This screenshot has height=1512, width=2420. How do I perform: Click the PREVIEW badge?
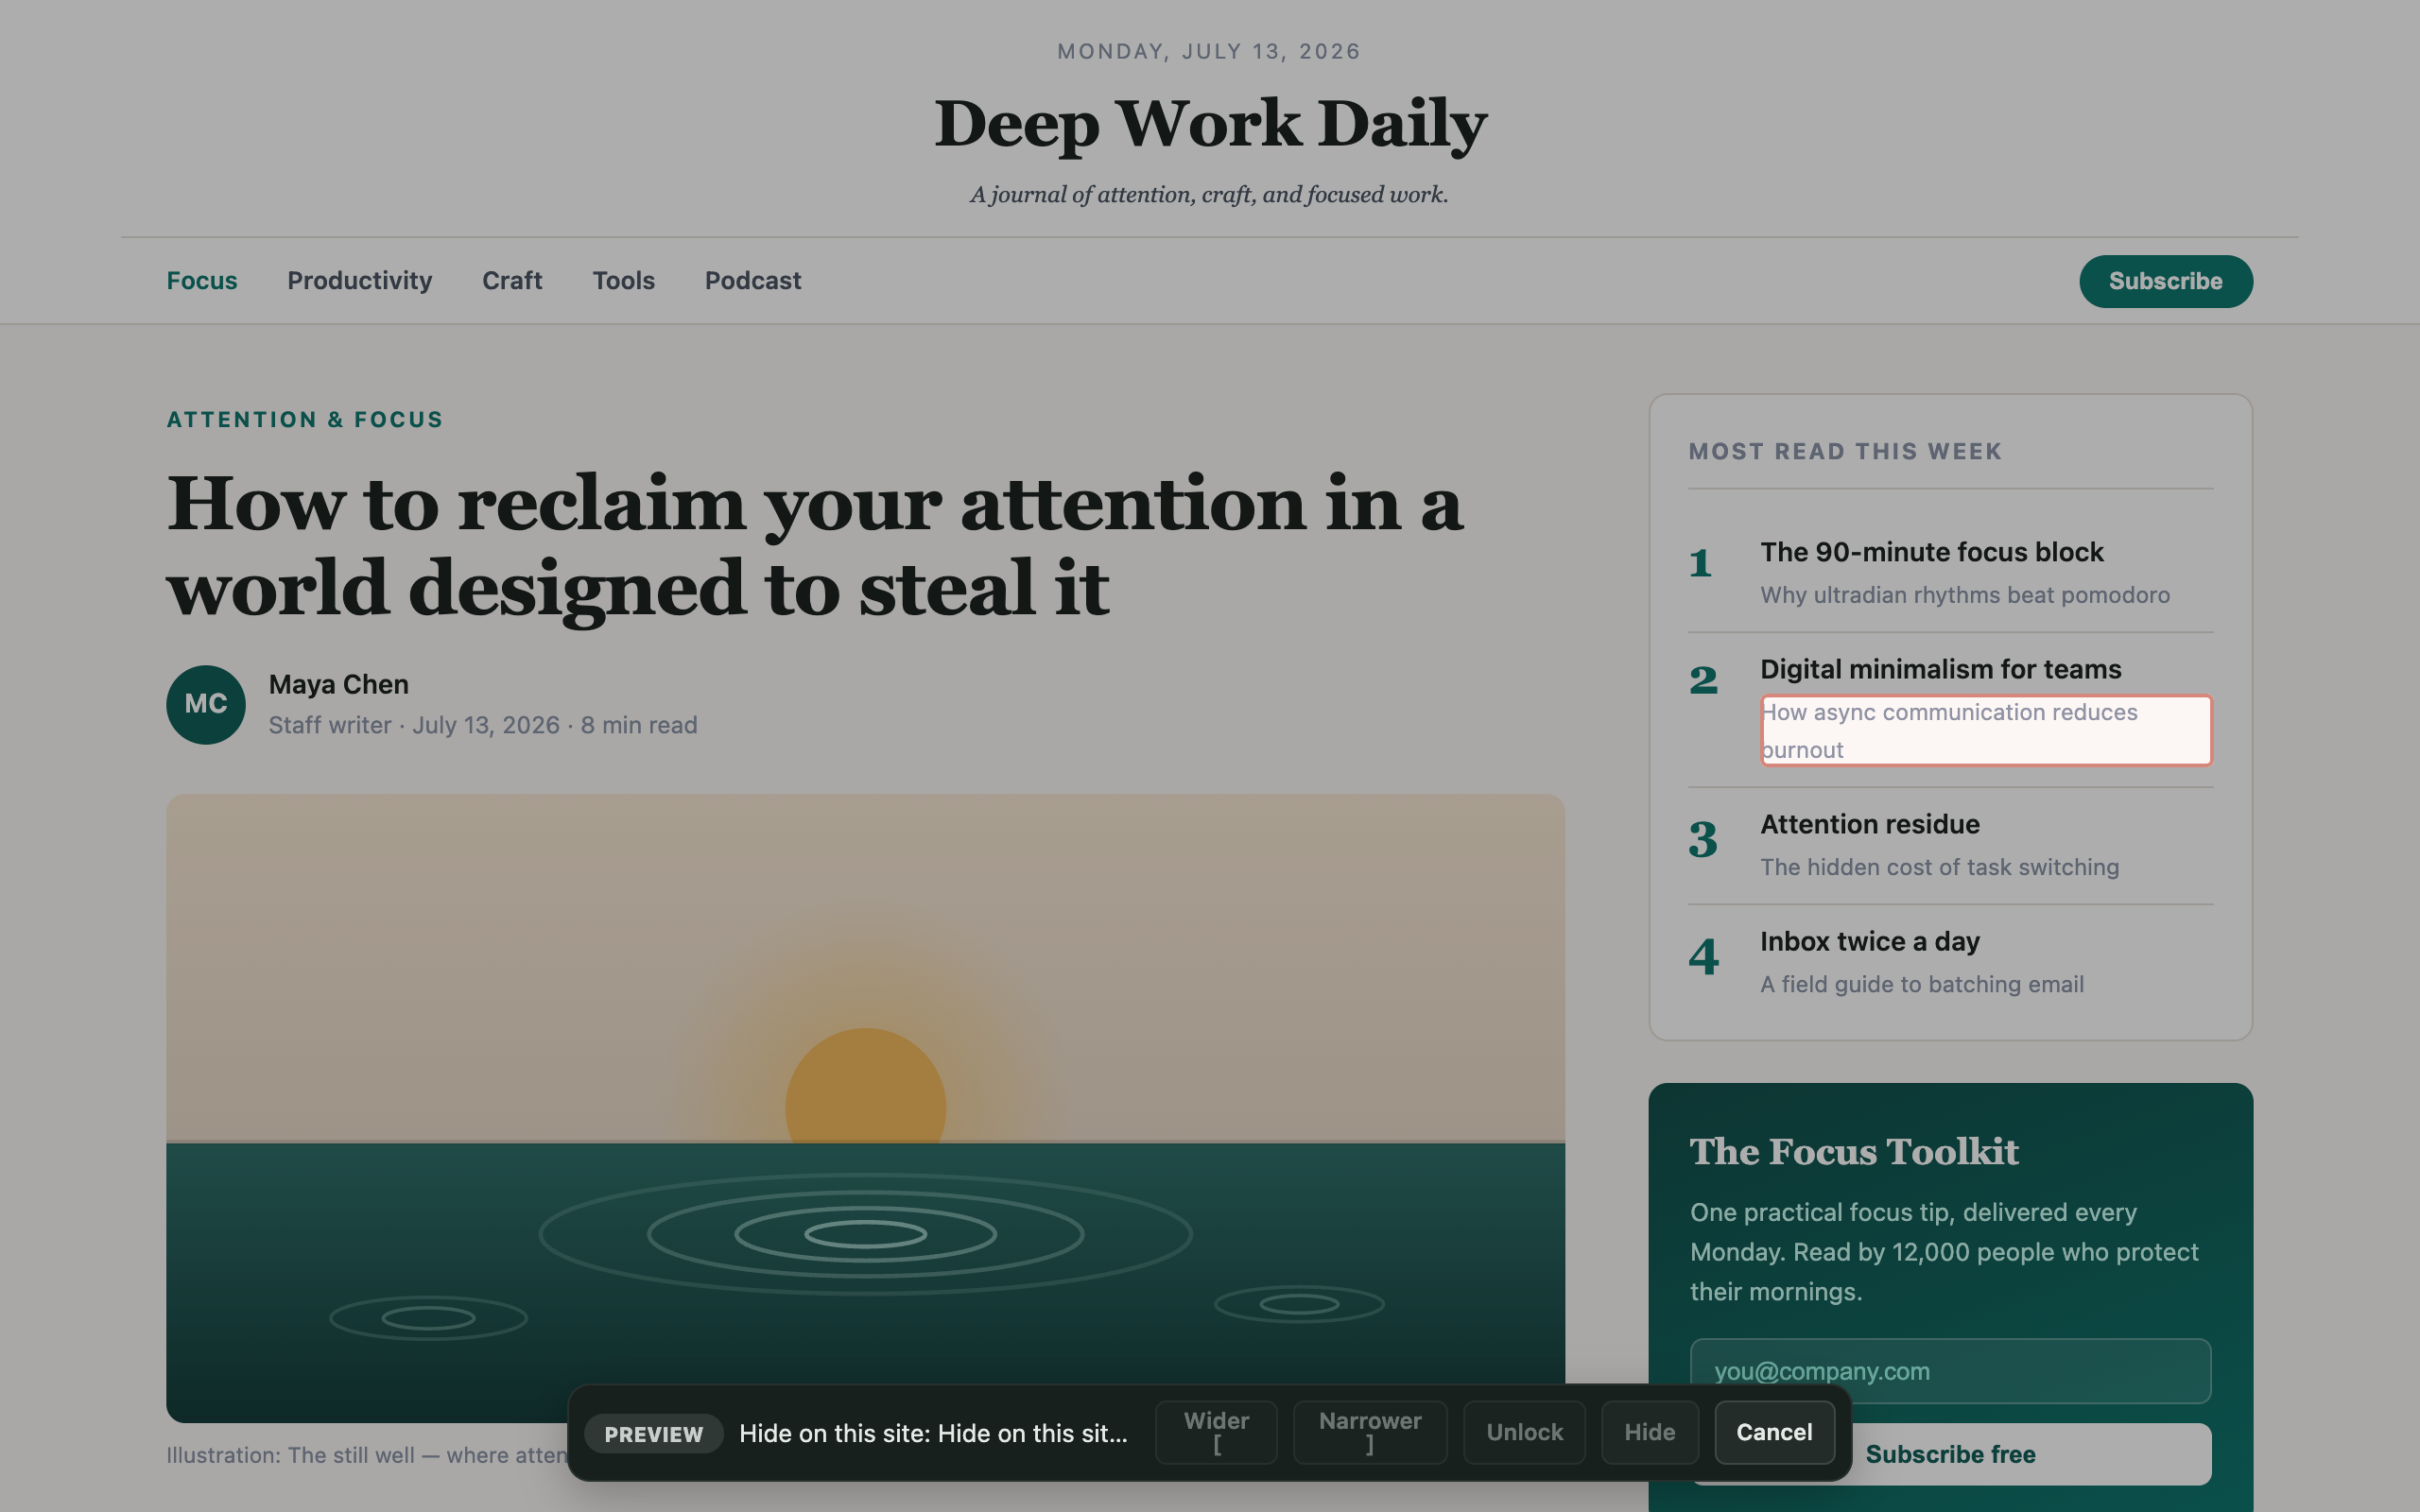[x=653, y=1433]
